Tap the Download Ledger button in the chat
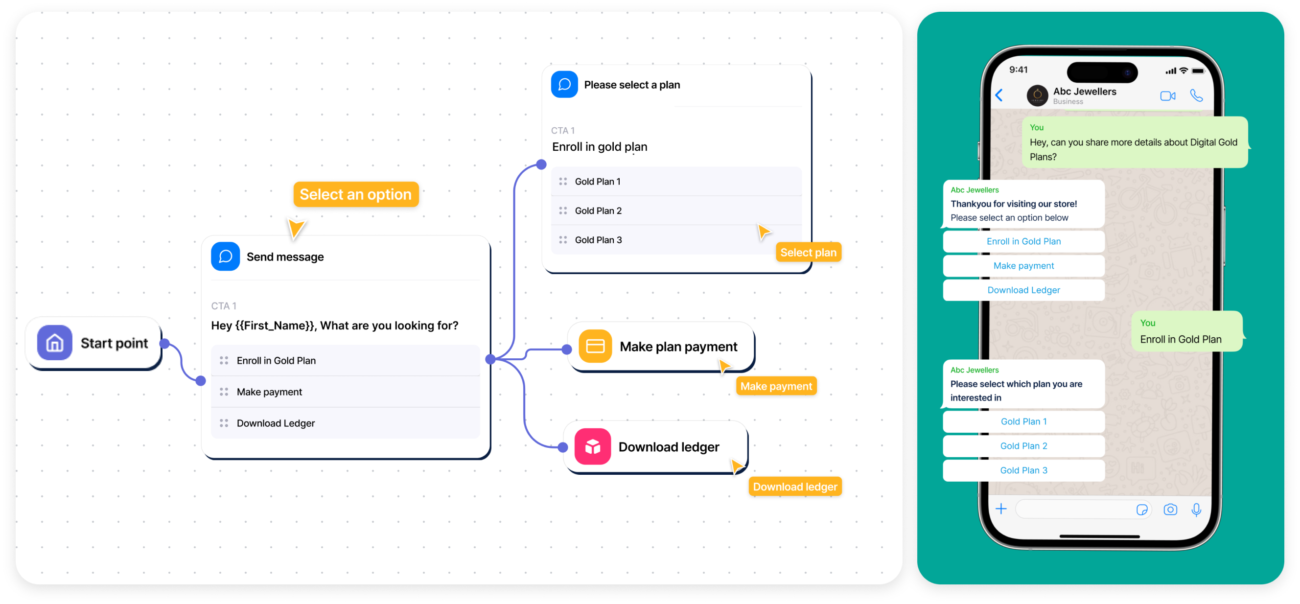 pyautogui.click(x=1023, y=290)
